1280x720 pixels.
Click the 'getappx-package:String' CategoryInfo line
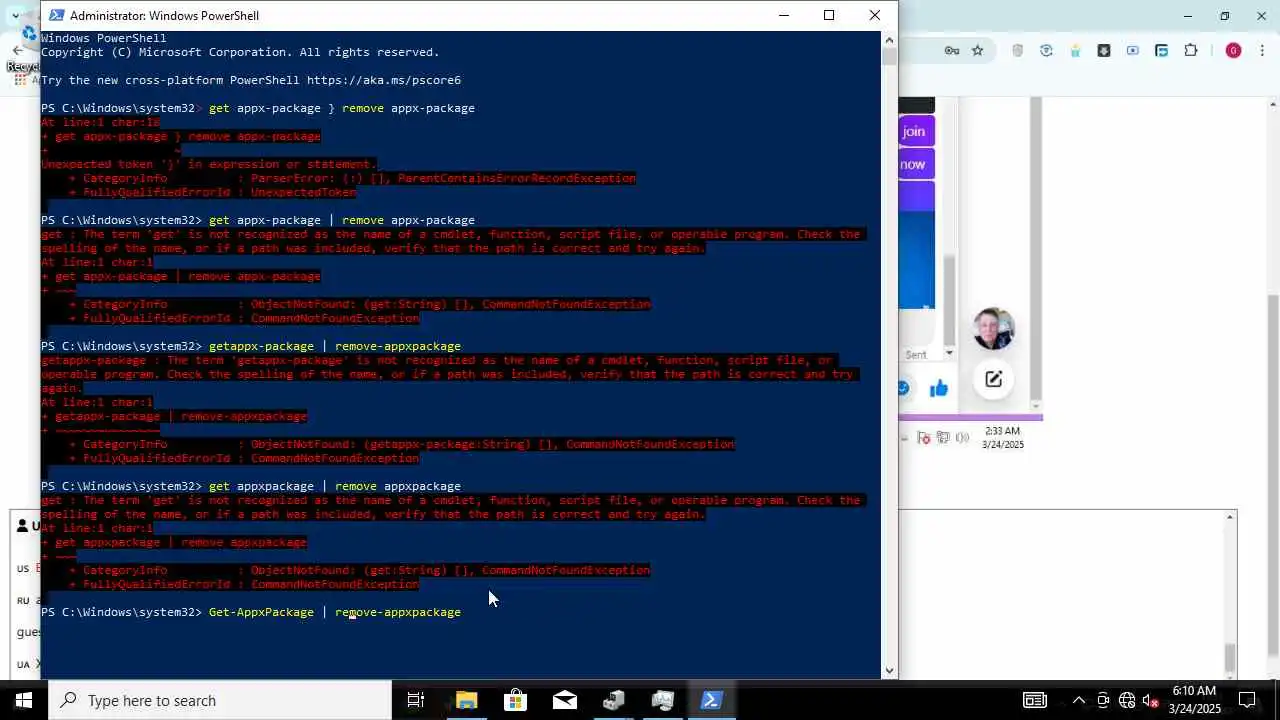[x=401, y=444]
